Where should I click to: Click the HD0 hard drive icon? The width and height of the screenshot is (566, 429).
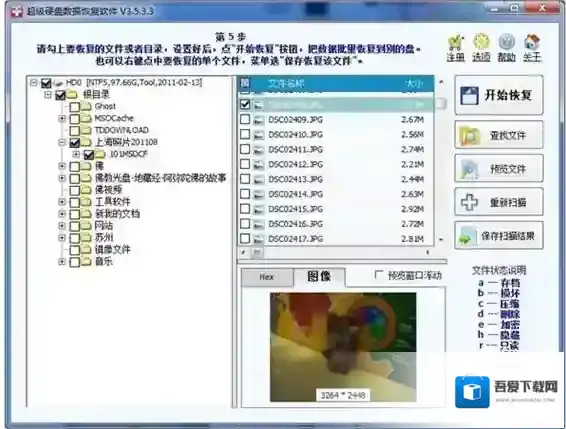(x=58, y=83)
